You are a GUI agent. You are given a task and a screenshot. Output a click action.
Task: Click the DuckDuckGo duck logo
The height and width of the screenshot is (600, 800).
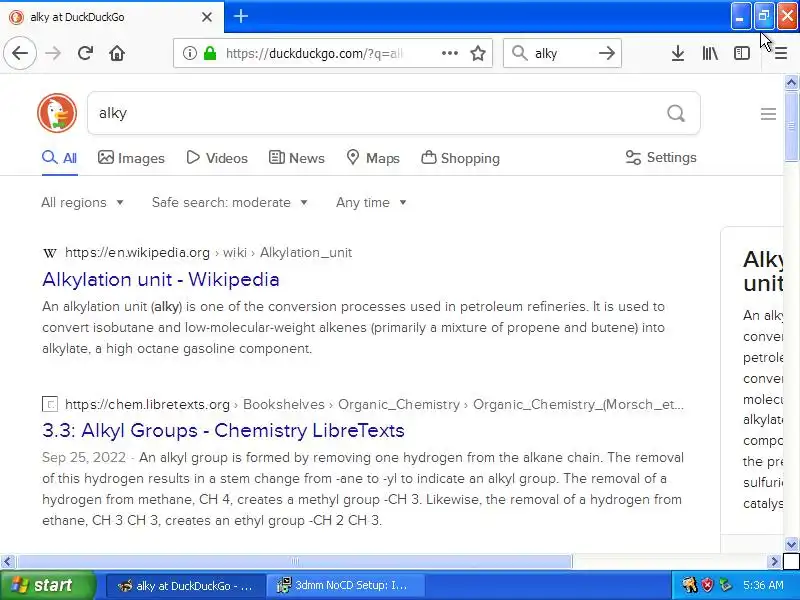57,113
